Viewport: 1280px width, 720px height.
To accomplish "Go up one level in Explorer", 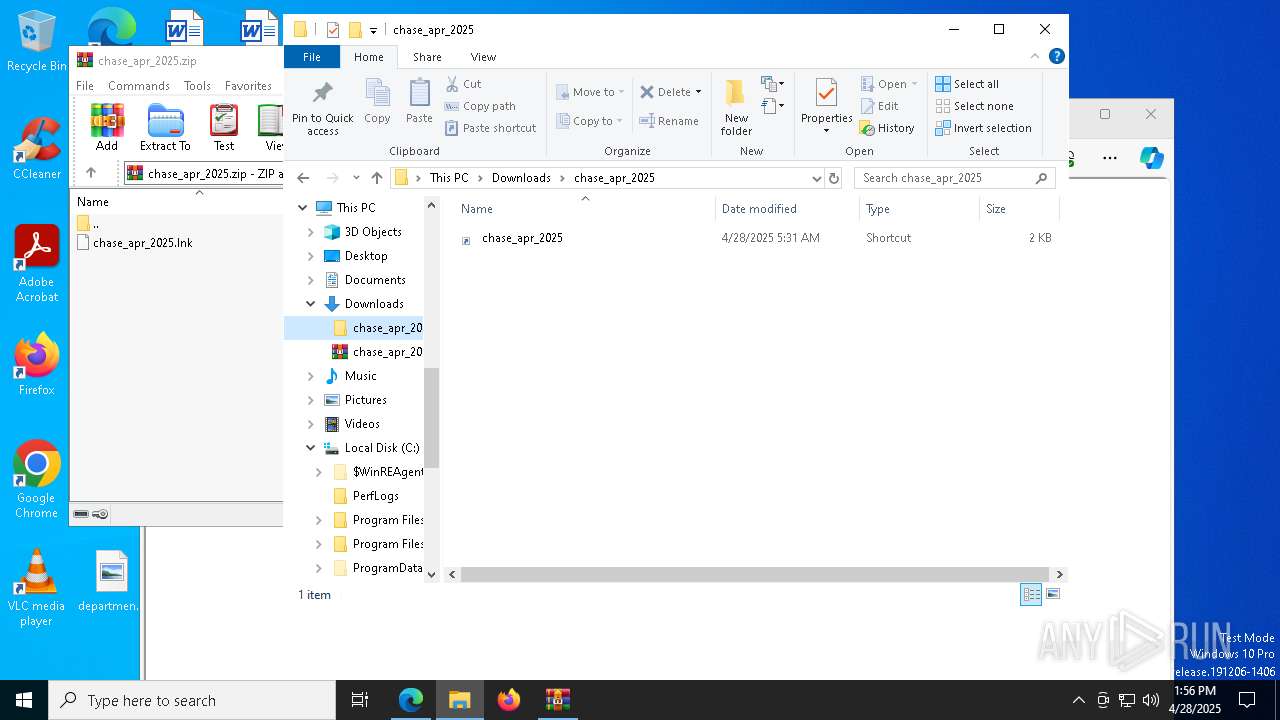I will [x=376, y=178].
